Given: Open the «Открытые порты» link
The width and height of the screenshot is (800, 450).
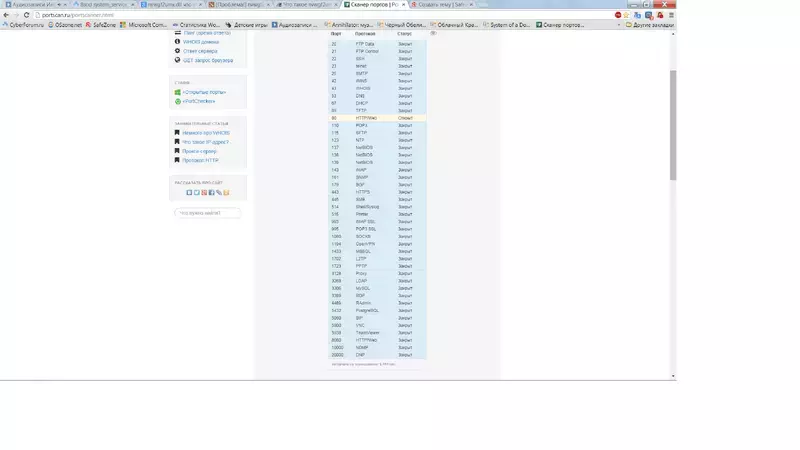Looking at the screenshot, I should tap(204, 92).
